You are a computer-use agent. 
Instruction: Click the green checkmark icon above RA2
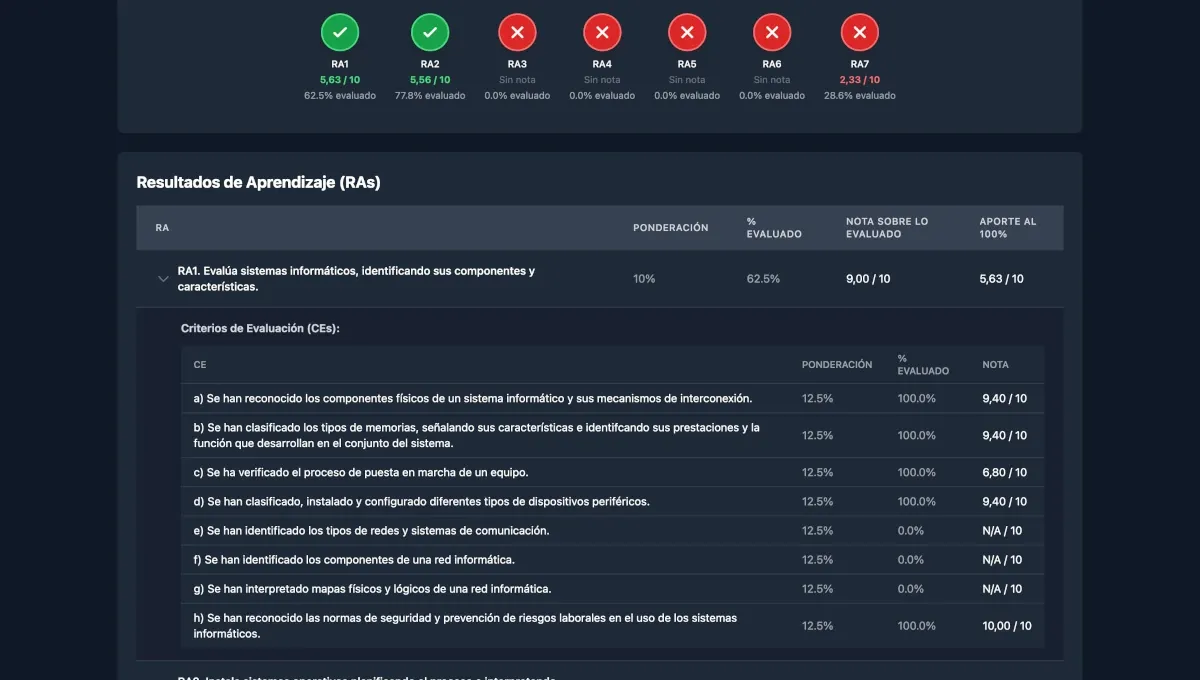pos(430,31)
